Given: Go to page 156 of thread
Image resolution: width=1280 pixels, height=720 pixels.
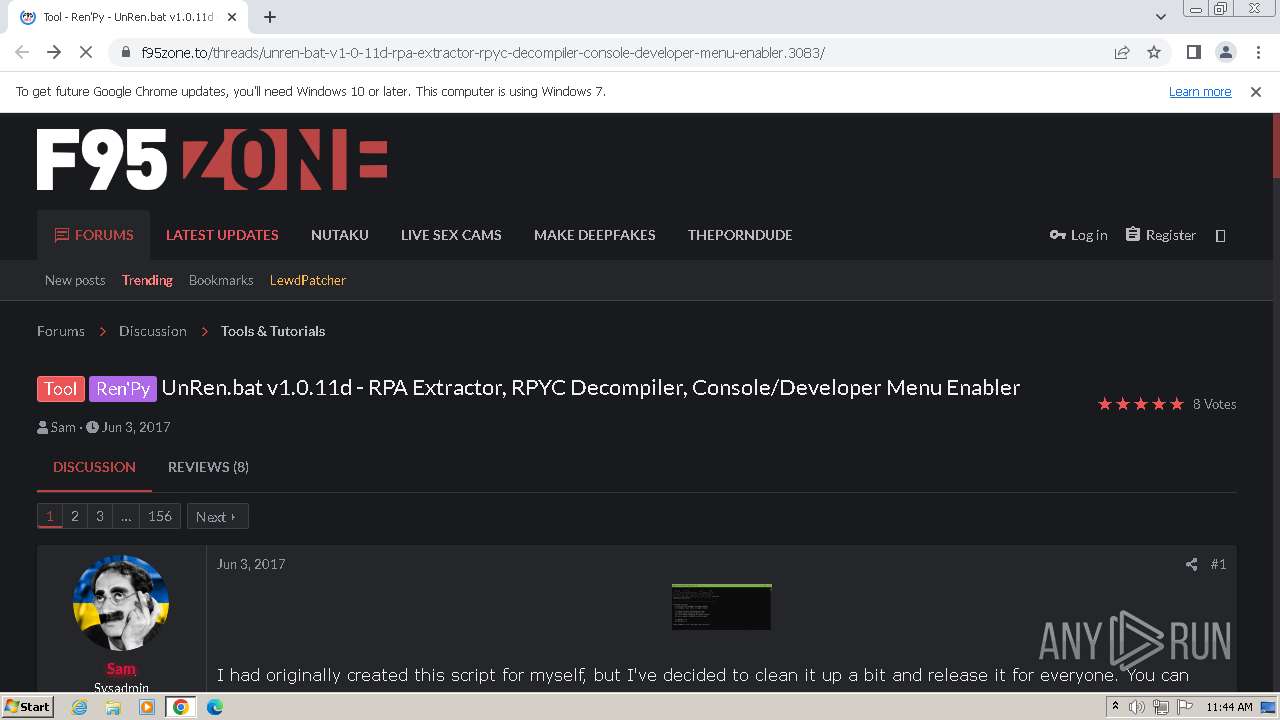Looking at the screenshot, I should [160, 516].
